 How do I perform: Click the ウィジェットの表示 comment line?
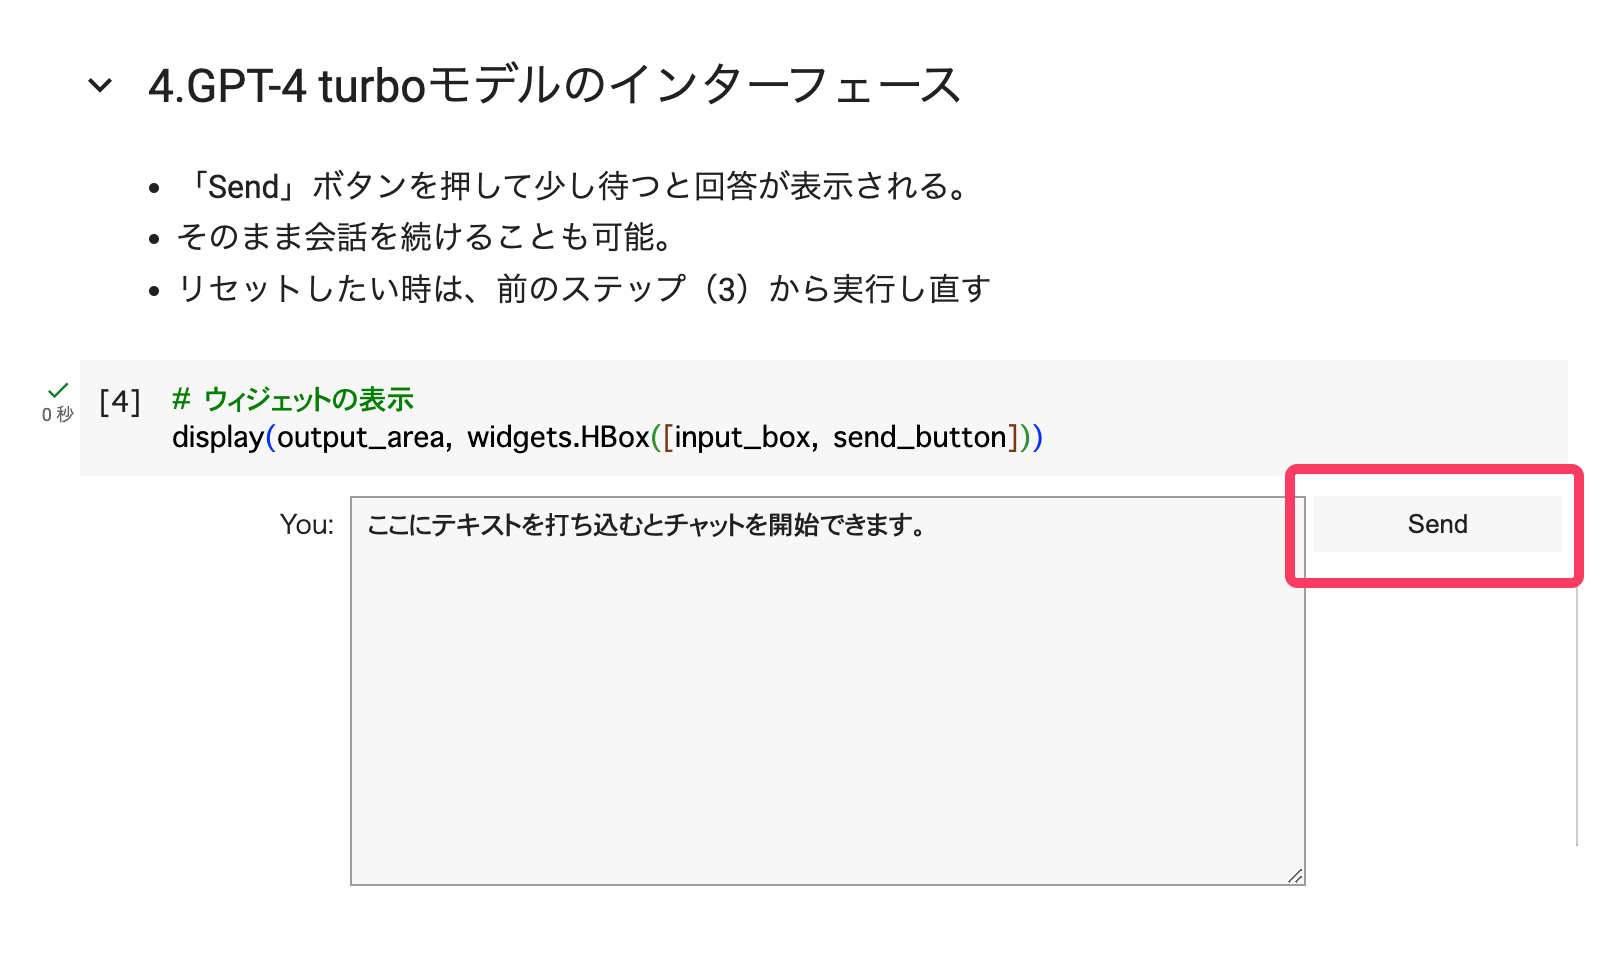293,400
